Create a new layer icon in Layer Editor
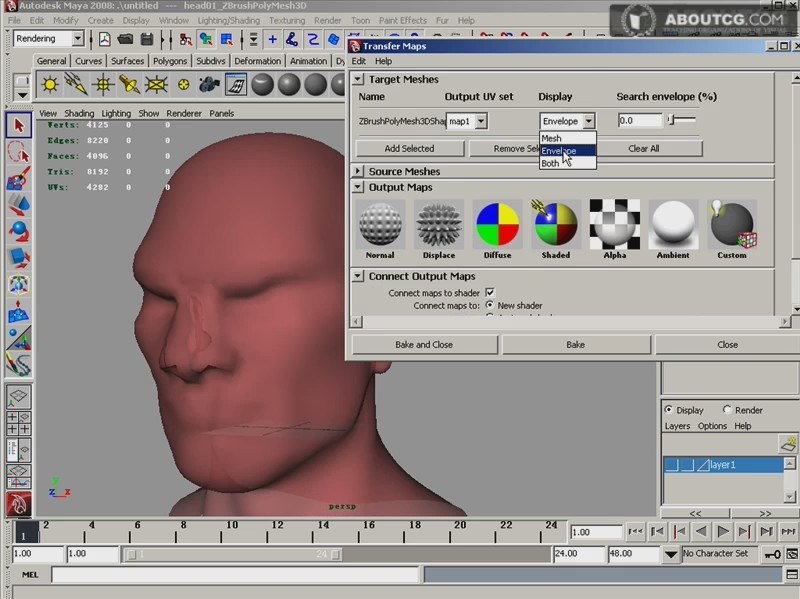This screenshot has height=599, width=800. 788,443
